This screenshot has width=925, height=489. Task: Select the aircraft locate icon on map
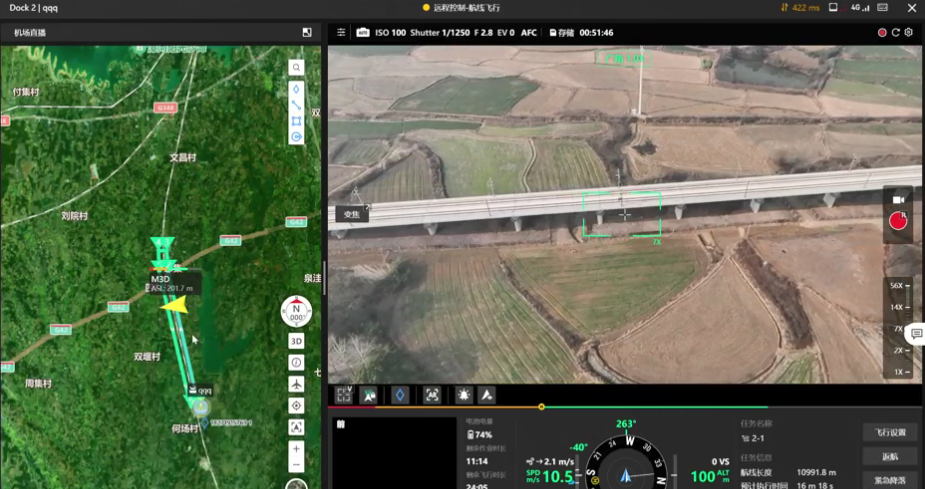(296, 384)
